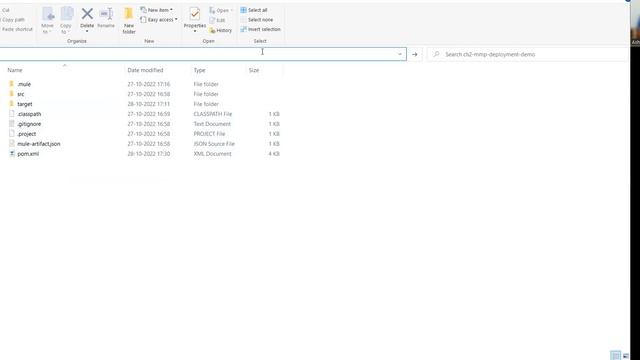Select the .mule folder icon
Screen dimensions: 640x360
coord(11,84)
